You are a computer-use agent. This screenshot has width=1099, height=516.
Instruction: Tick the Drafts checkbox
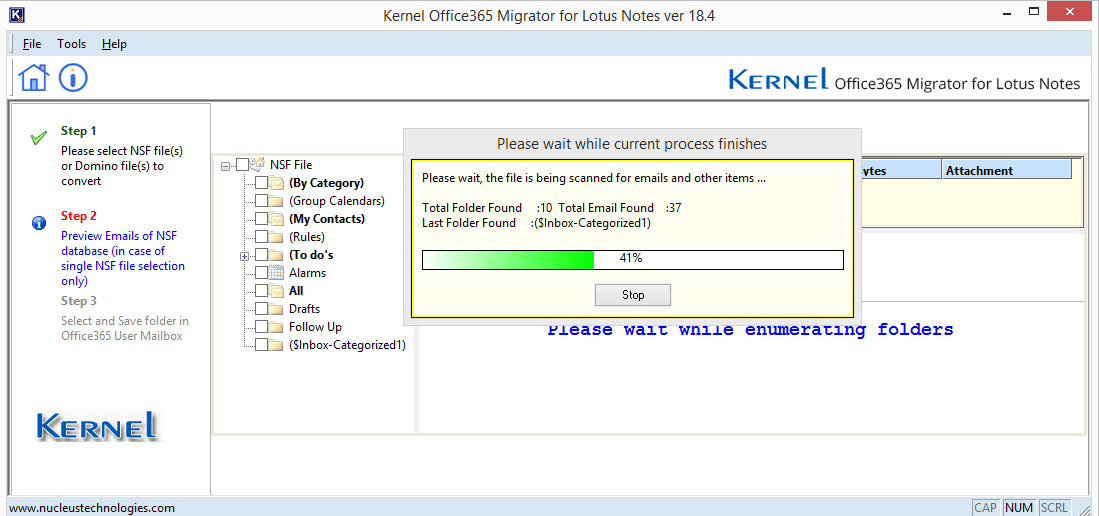tap(261, 308)
